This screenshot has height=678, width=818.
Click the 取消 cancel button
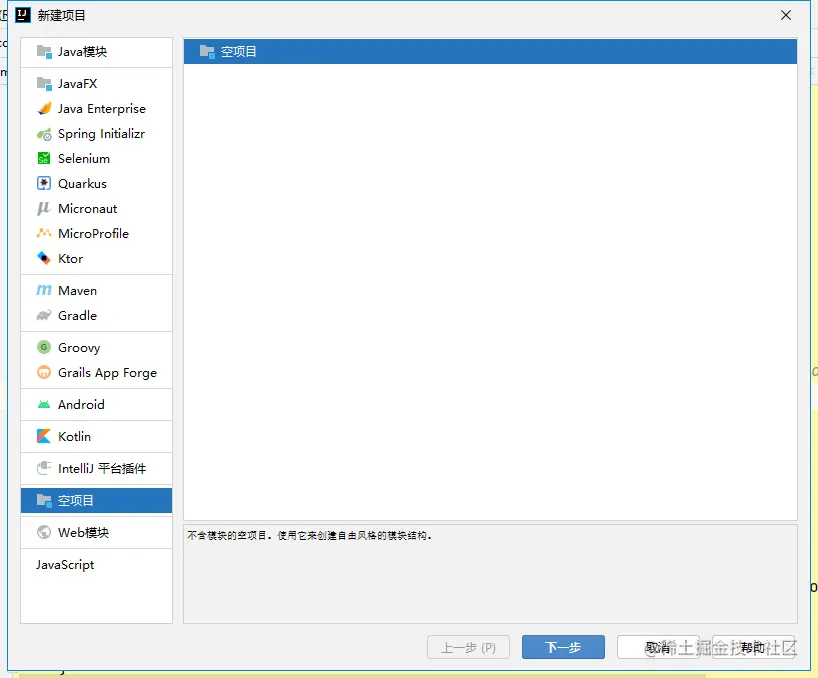658,647
